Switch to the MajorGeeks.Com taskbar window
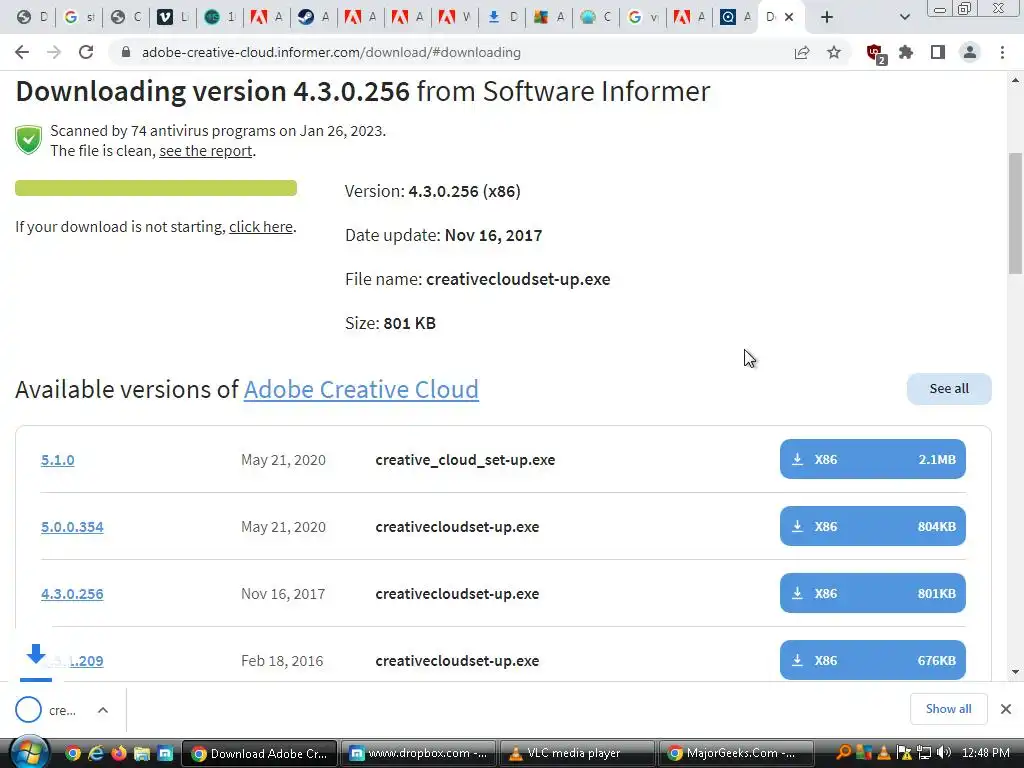 [x=737, y=754]
